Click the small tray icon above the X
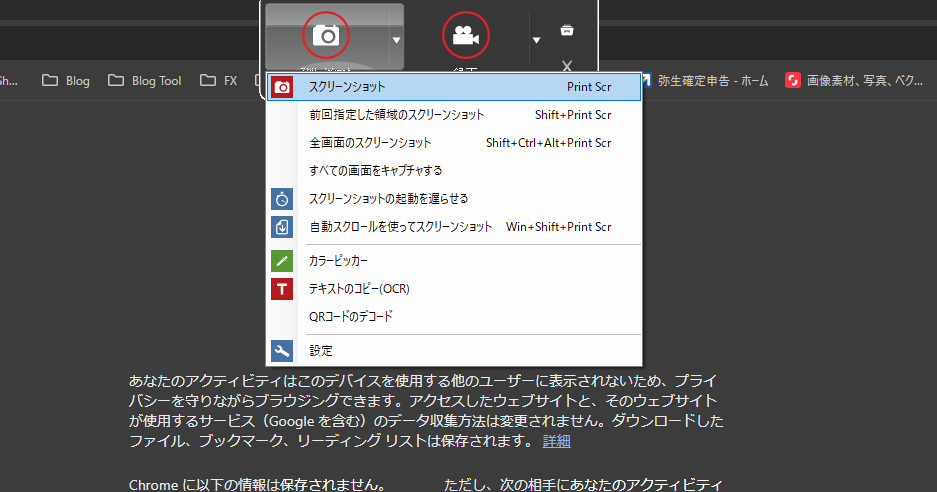 [x=567, y=30]
